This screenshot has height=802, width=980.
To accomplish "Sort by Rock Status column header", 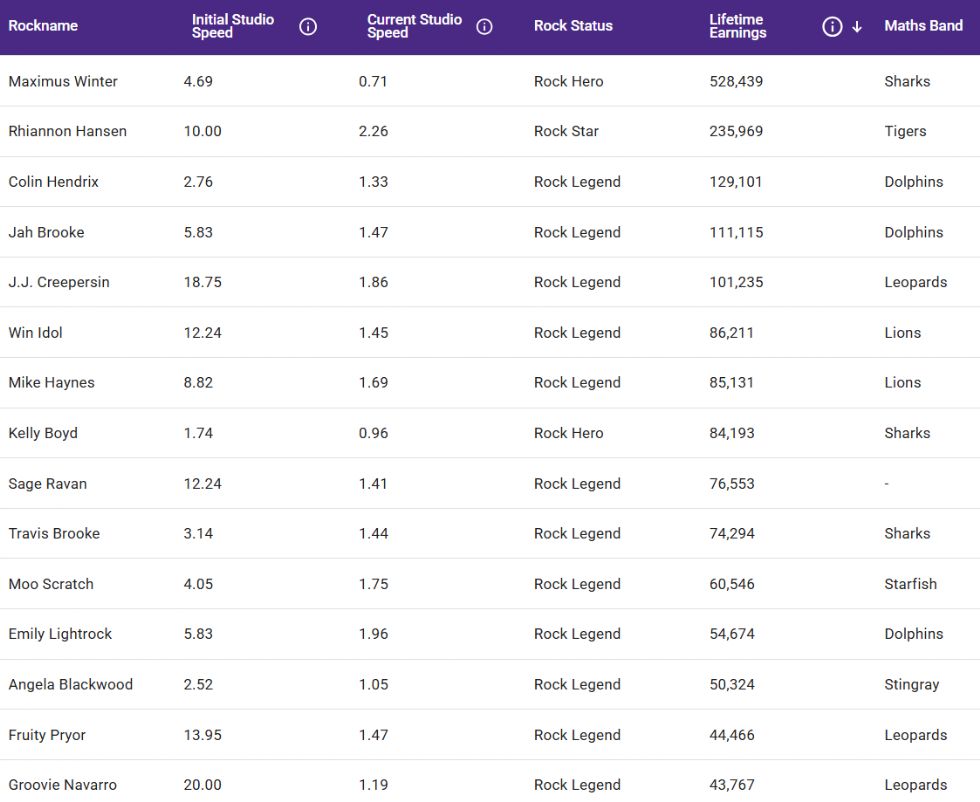I will [x=573, y=26].
